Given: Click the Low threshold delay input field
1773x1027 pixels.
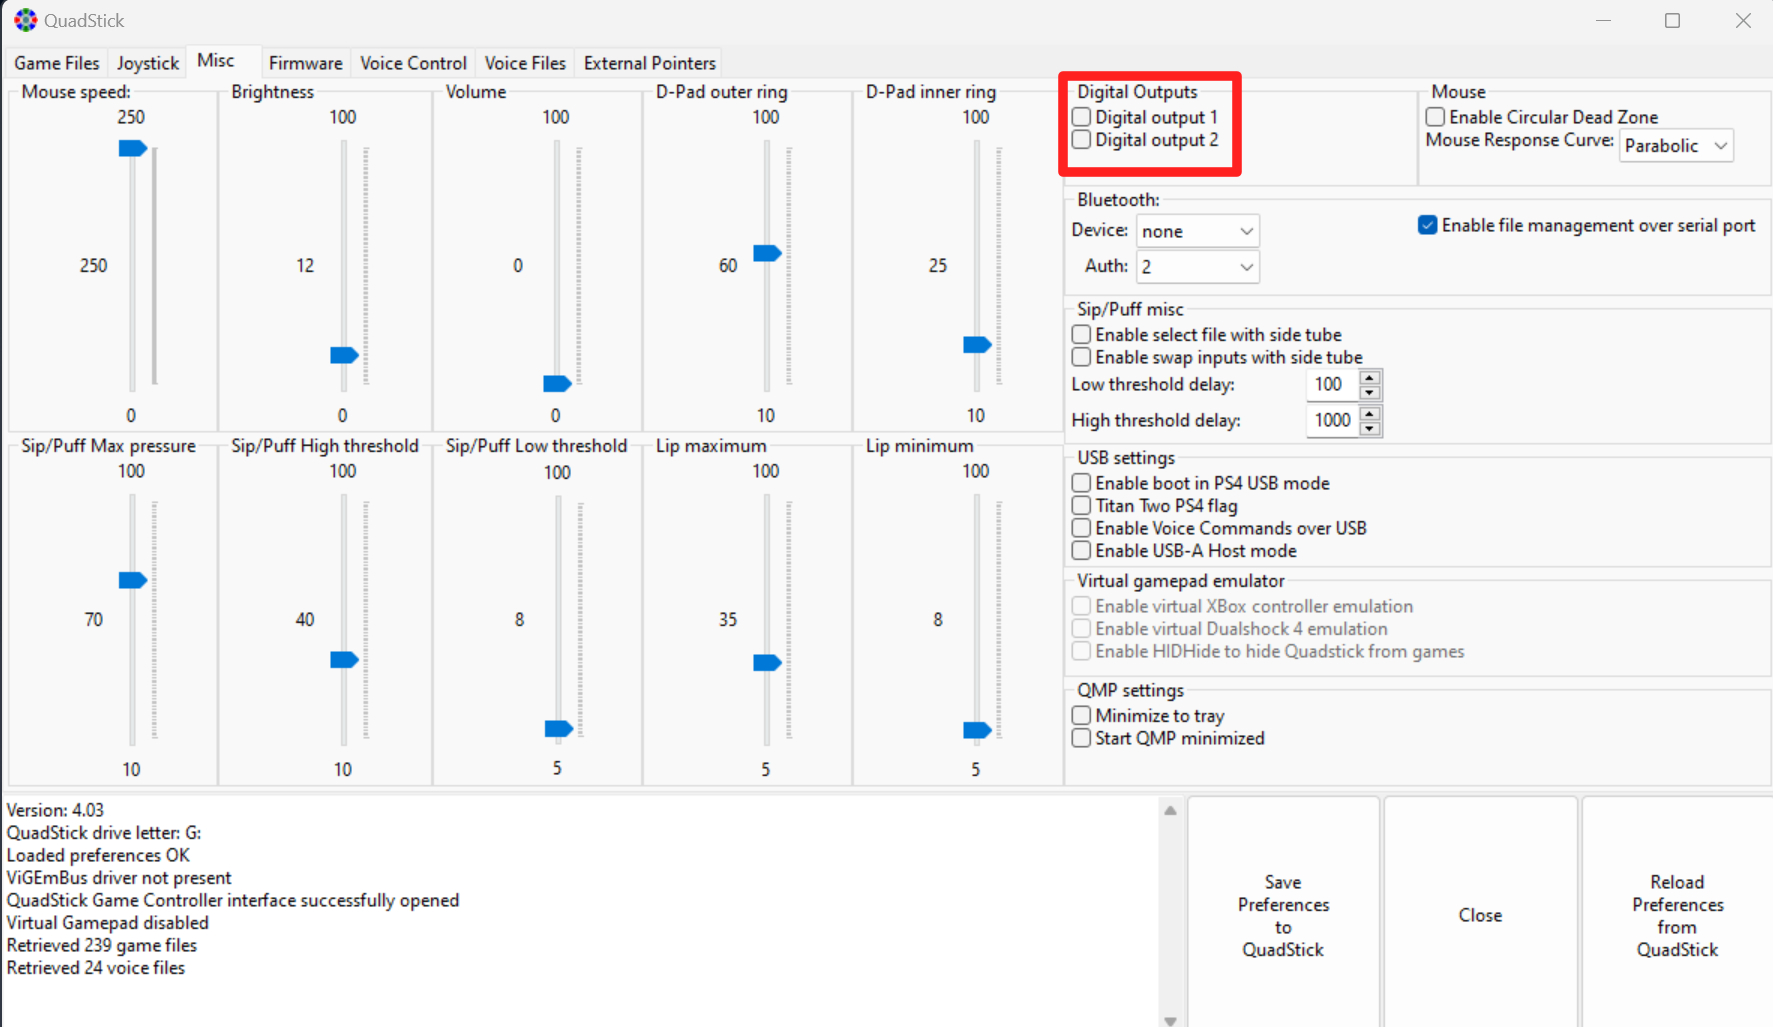Looking at the screenshot, I should click(1331, 385).
